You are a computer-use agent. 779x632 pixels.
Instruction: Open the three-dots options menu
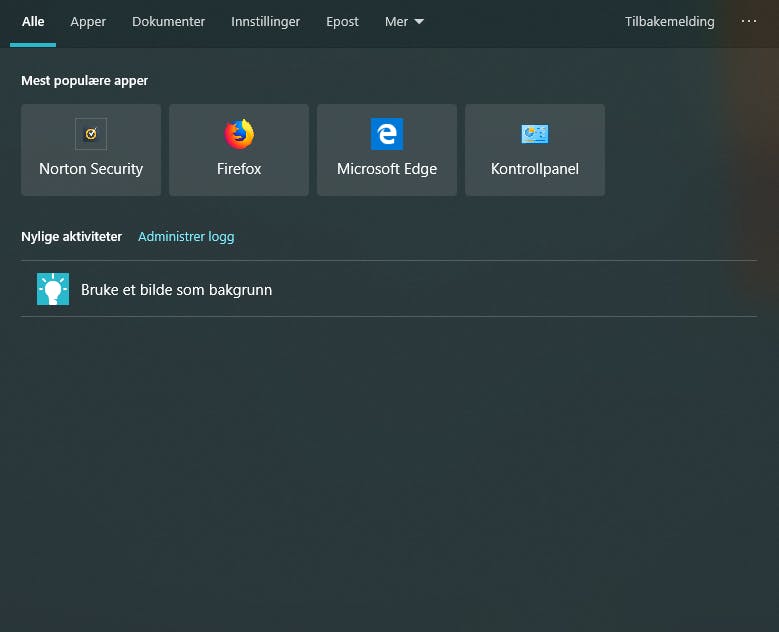[749, 21]
